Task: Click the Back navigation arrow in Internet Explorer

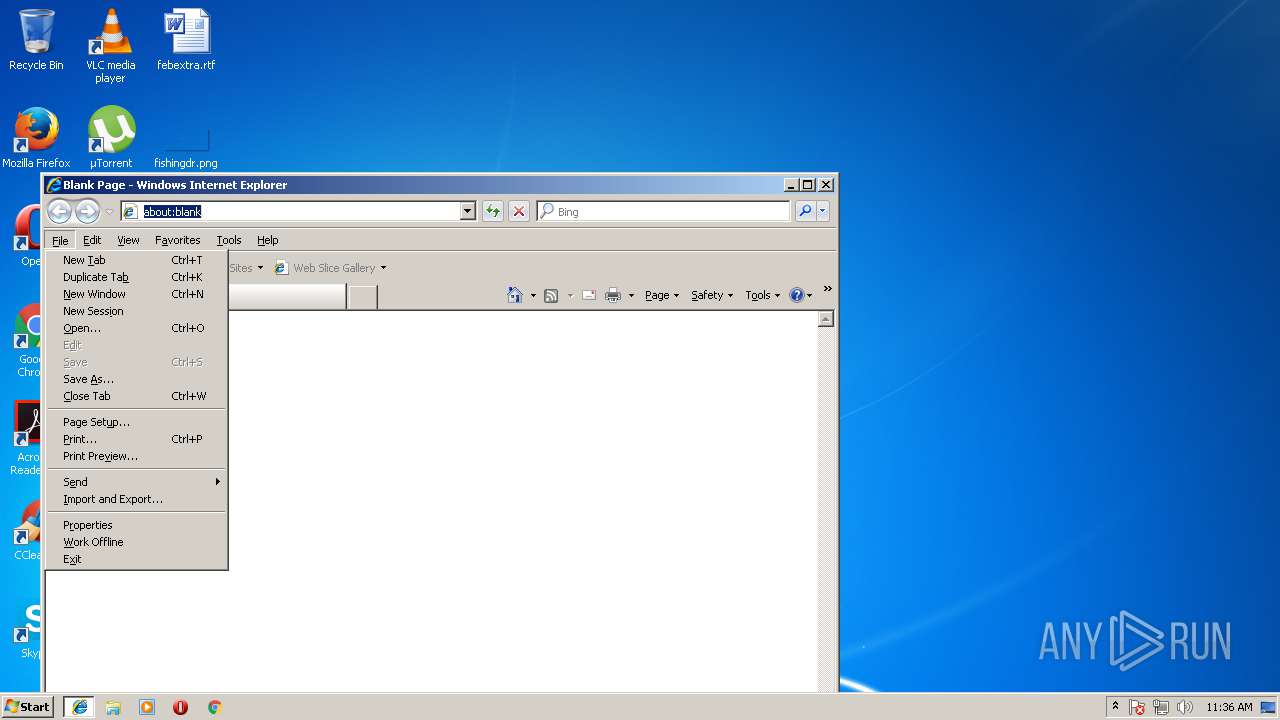Action: pos(59,211)
